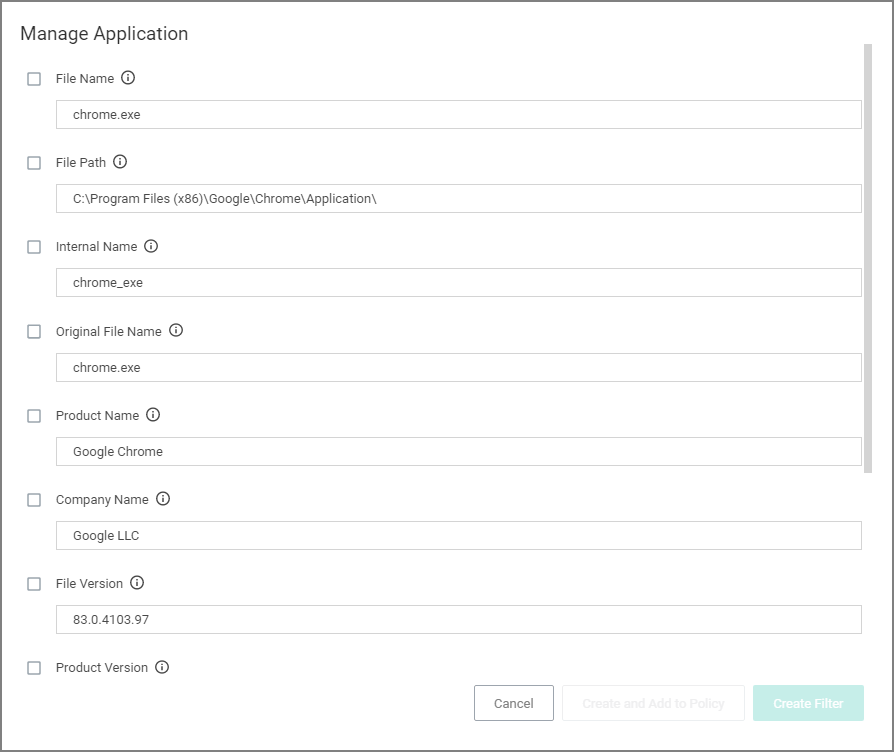The image size is (894, 752).
Task: Select the Product Version checkbox
Action: tap(34, 668)
